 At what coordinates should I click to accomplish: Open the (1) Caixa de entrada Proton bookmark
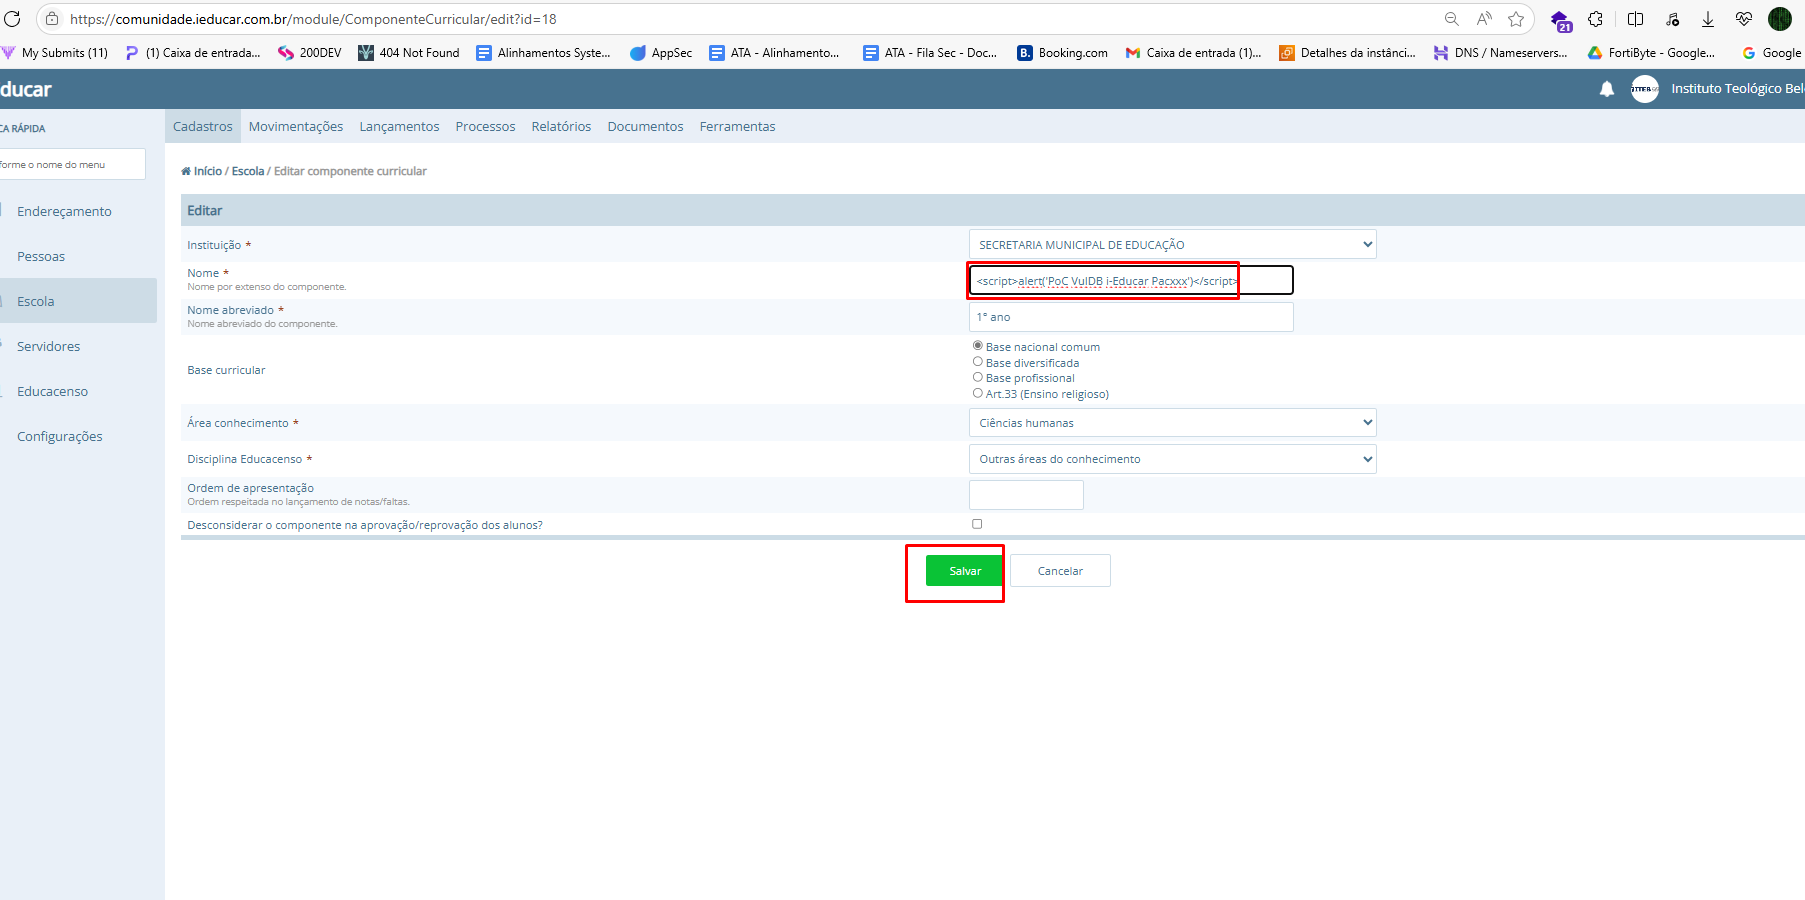[193, 53]
